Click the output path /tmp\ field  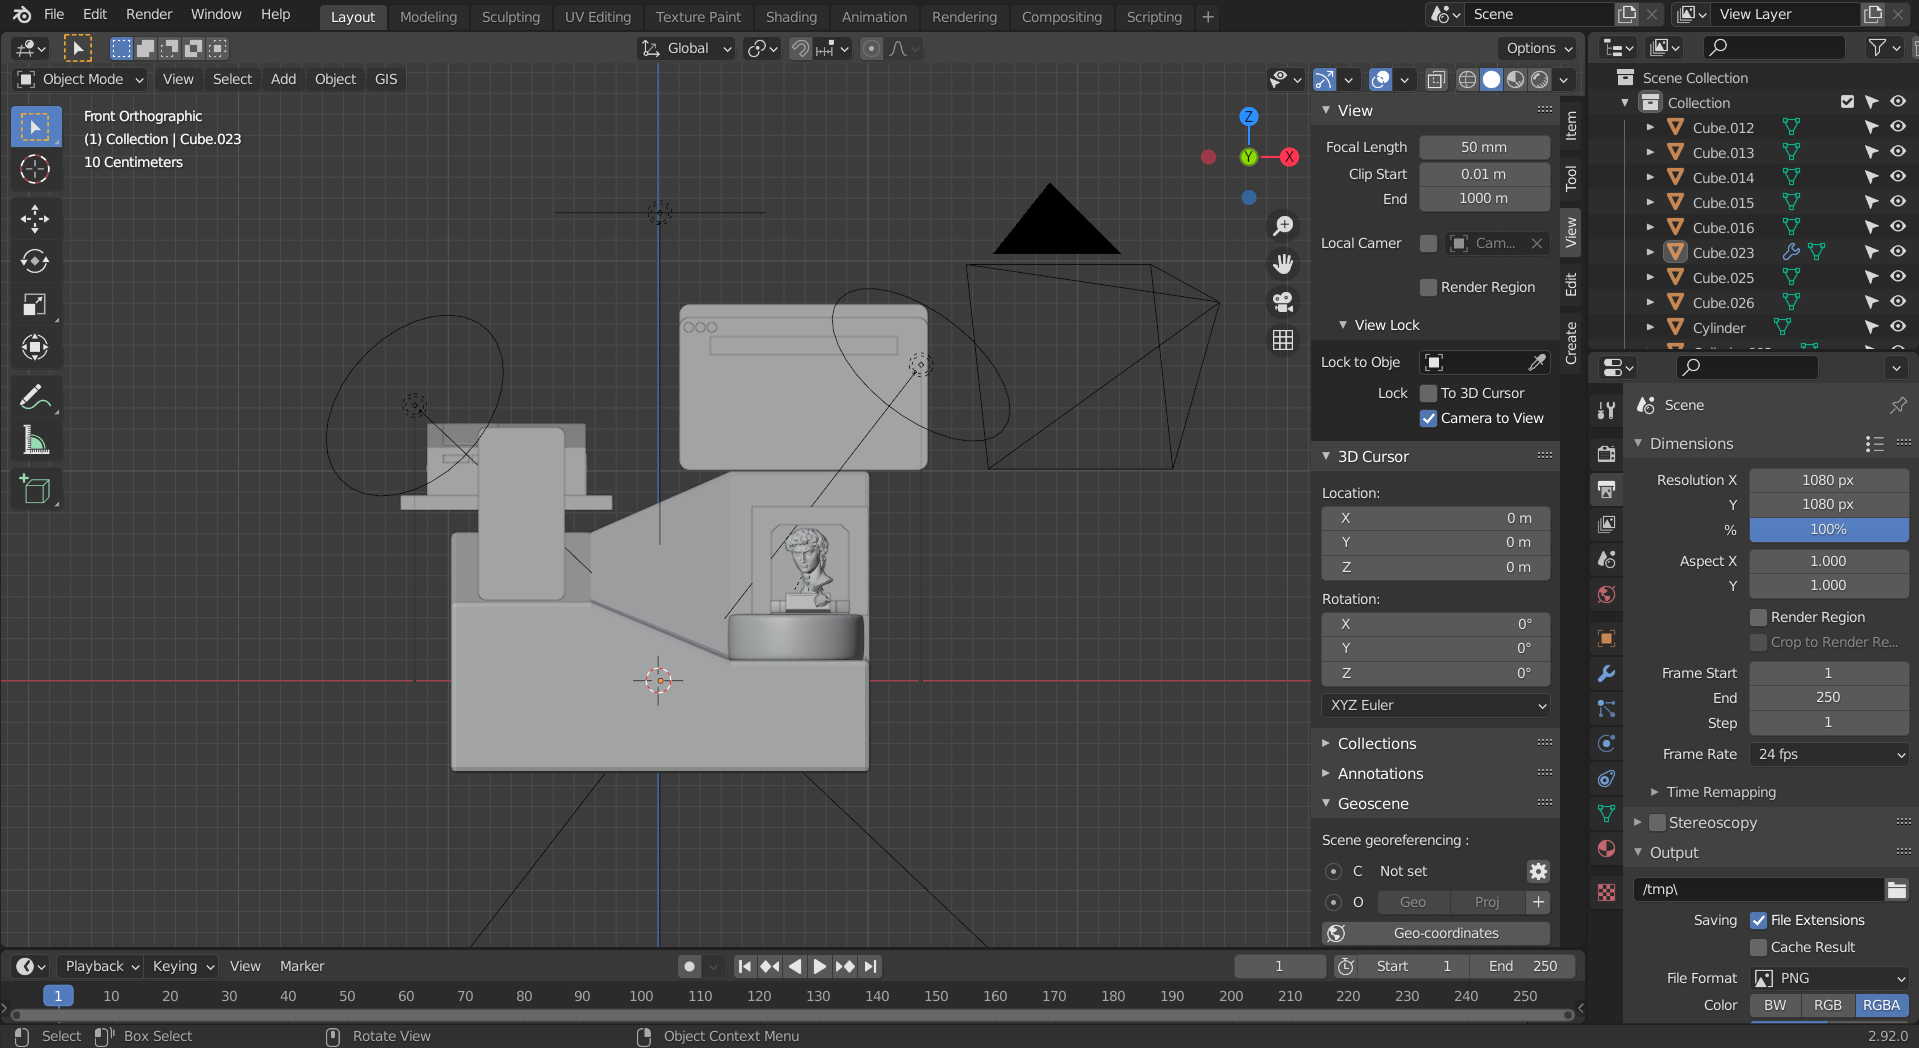(1759, 889)
